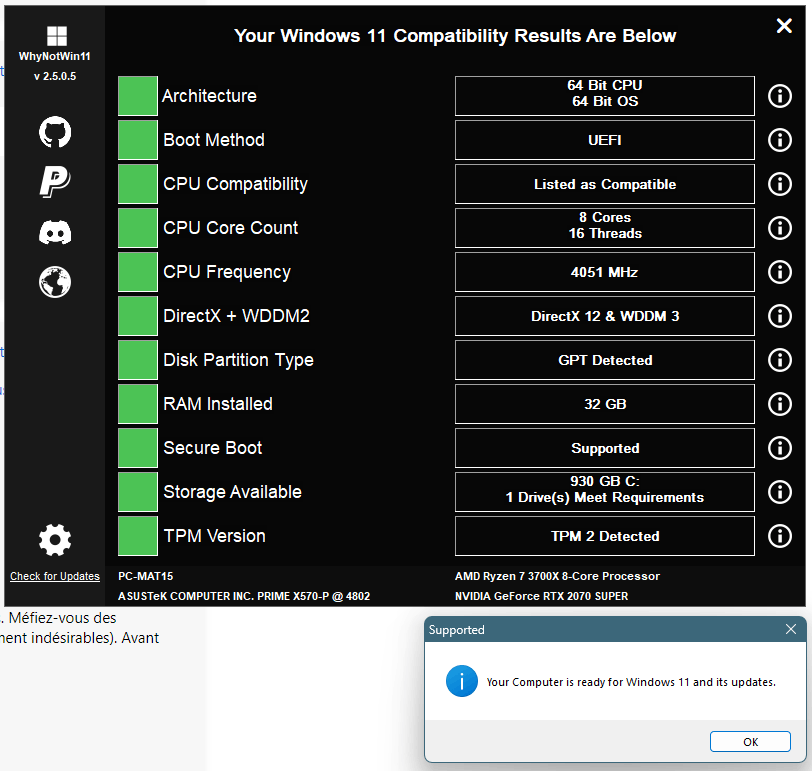The image size is (812, 771).
Task: Click the 'TPM 2 Detected' result box
Action: (604, 536)
